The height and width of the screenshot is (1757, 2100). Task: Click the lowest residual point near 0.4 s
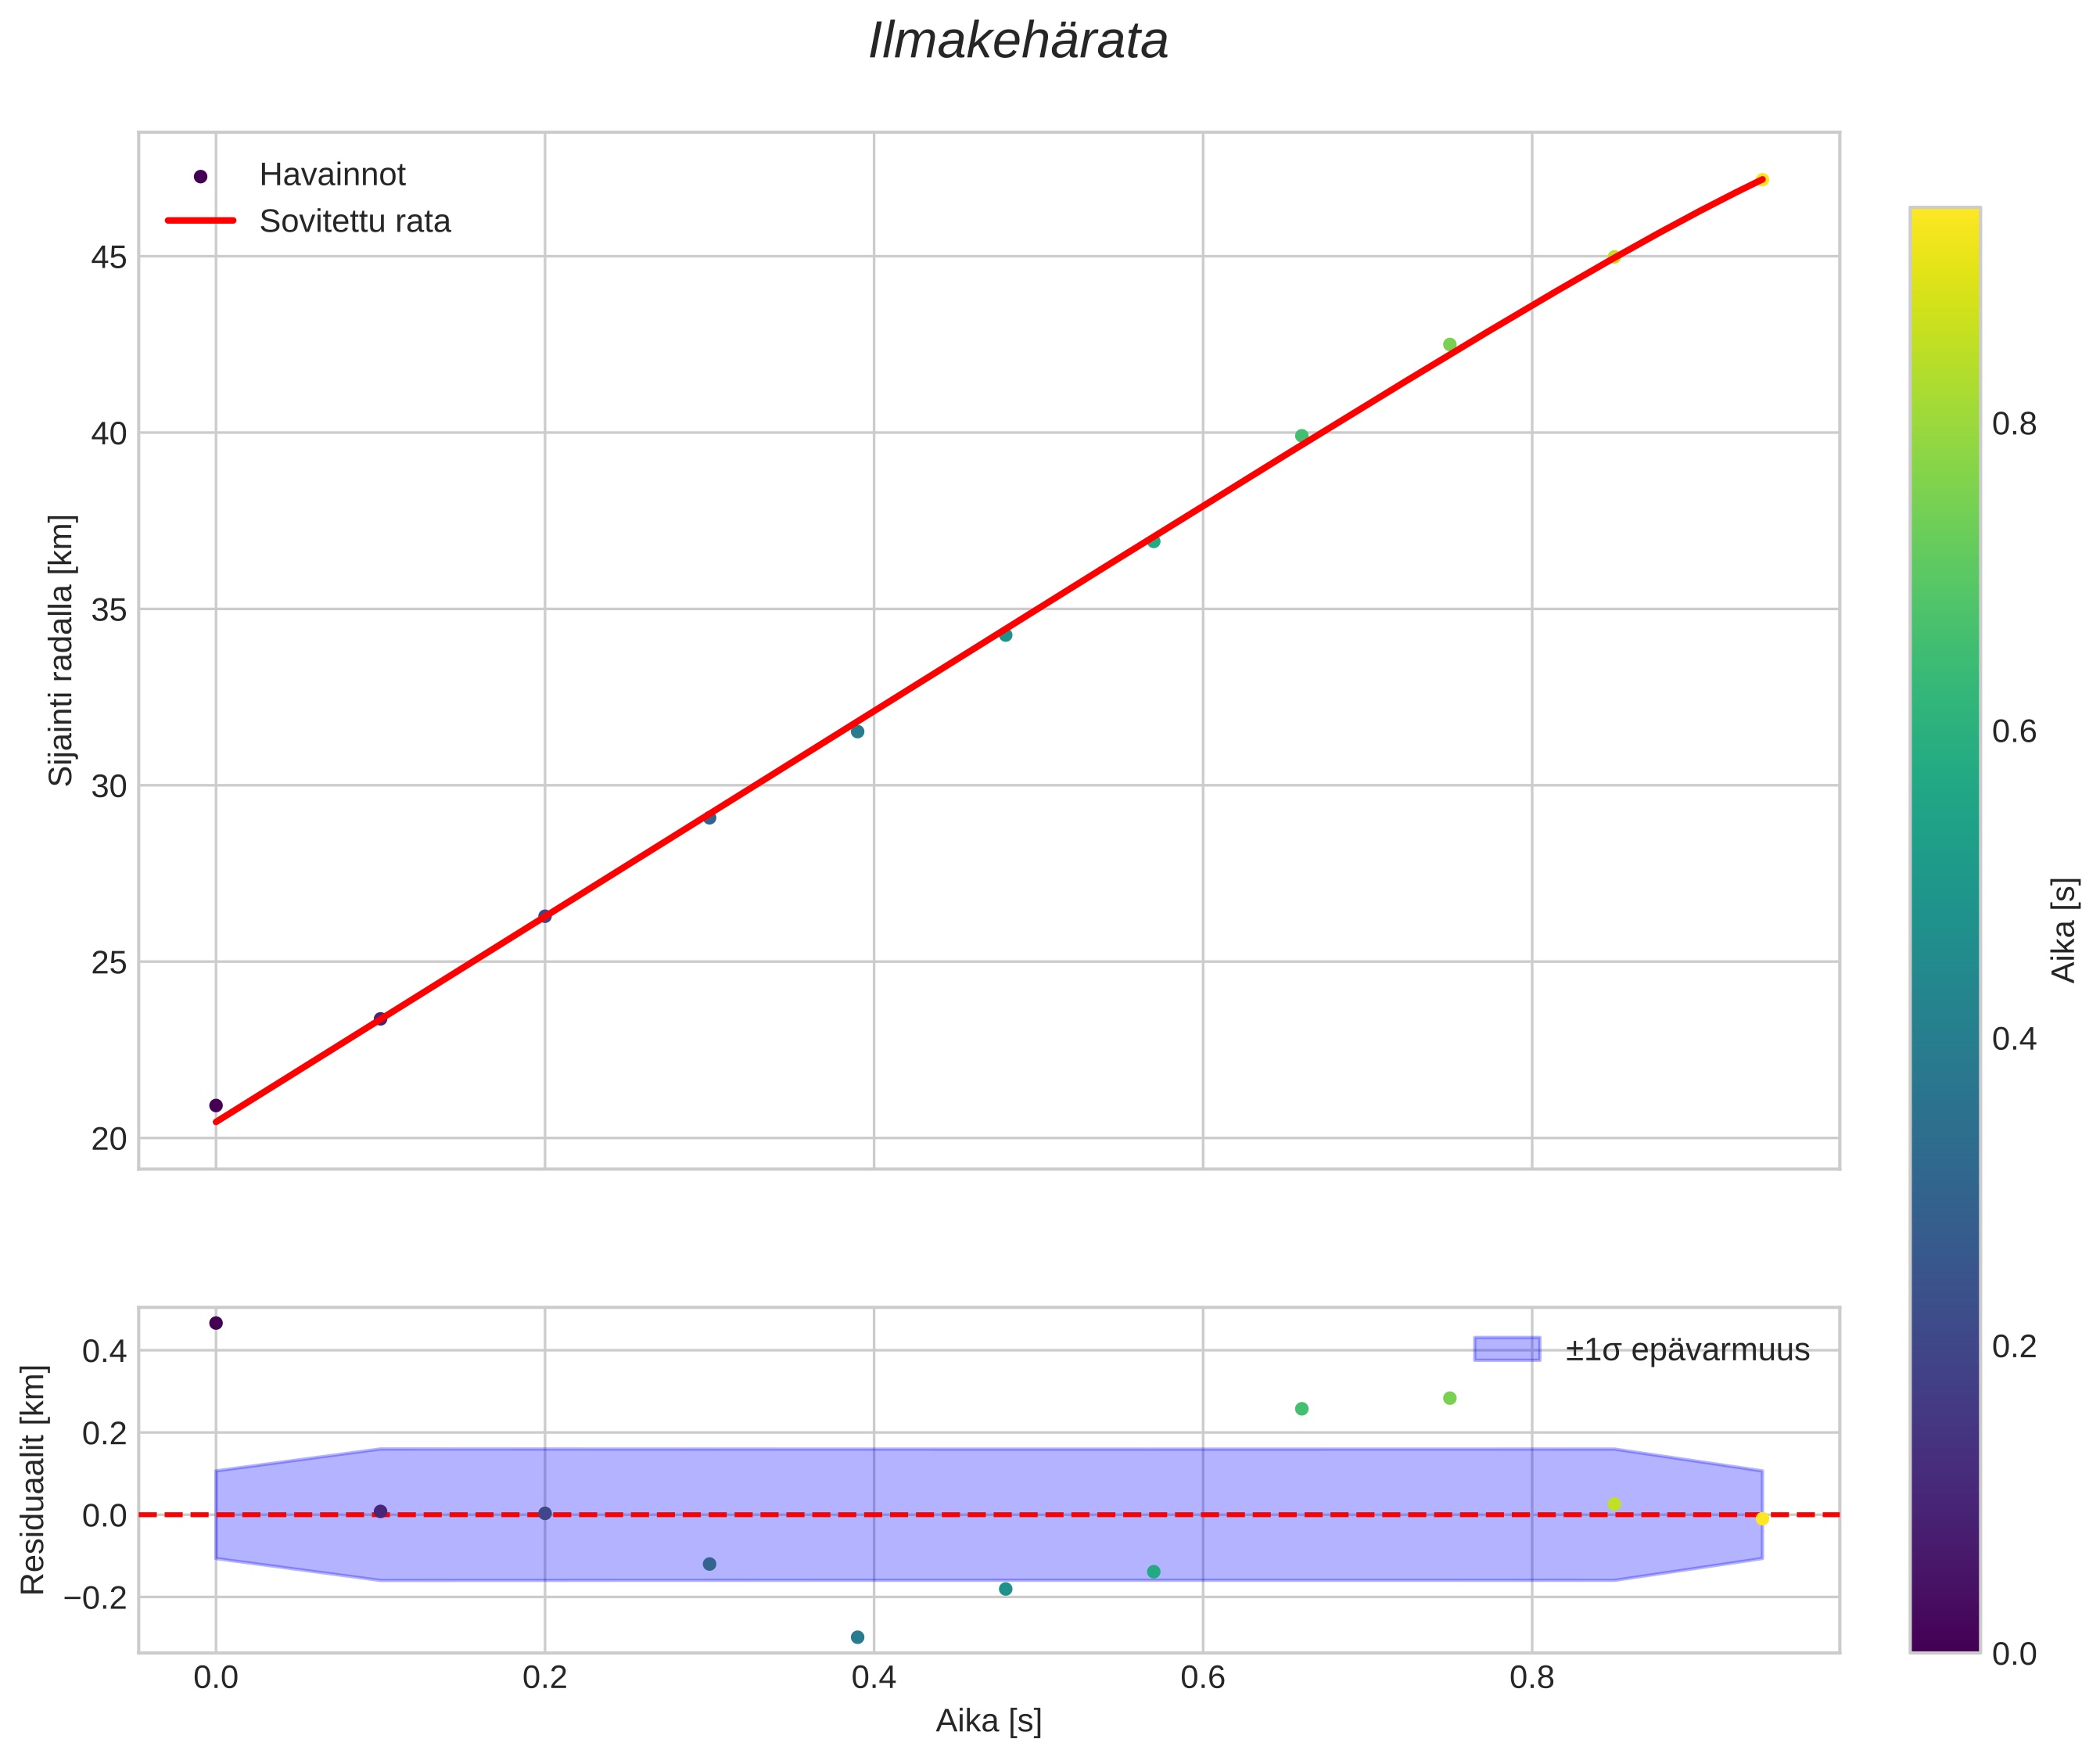click(x=857, y=1637)
